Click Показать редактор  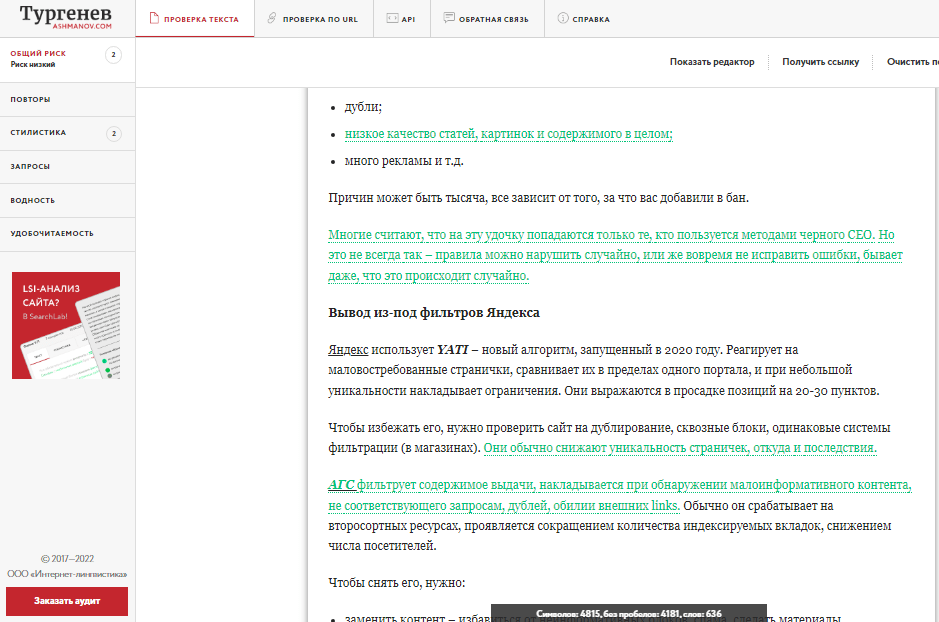point(711,62)
